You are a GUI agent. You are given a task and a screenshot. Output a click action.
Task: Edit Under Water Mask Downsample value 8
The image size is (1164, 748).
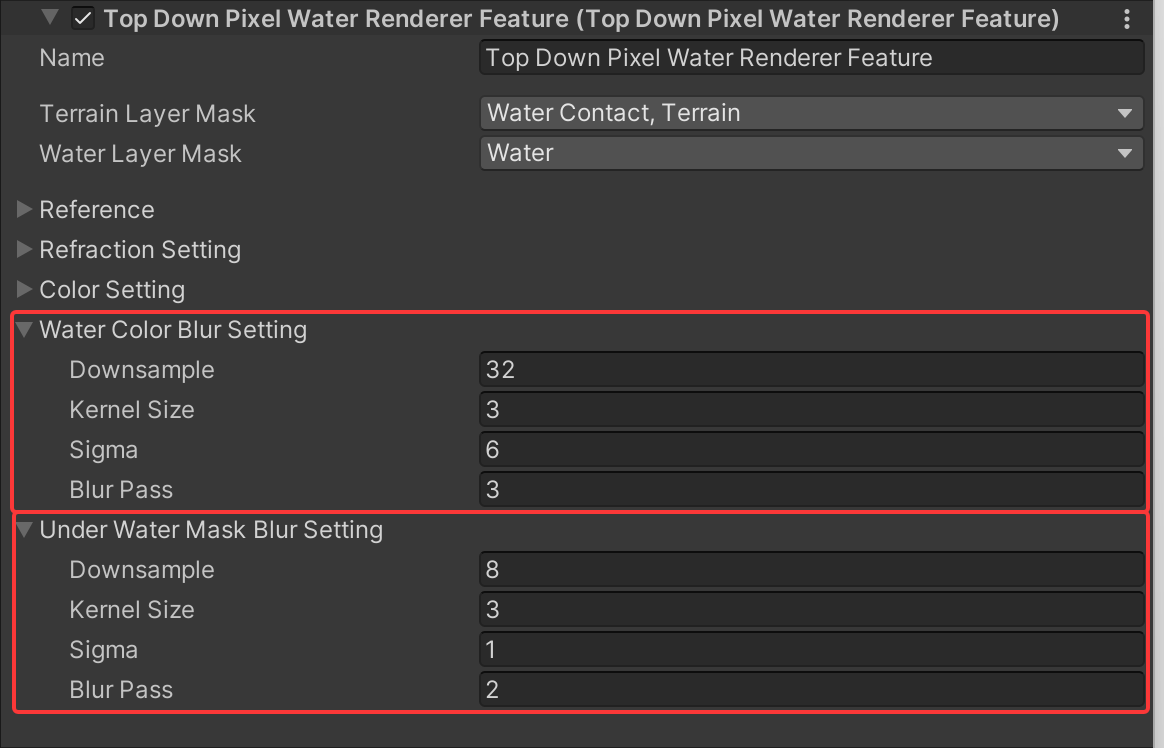(x=810, y=569)
